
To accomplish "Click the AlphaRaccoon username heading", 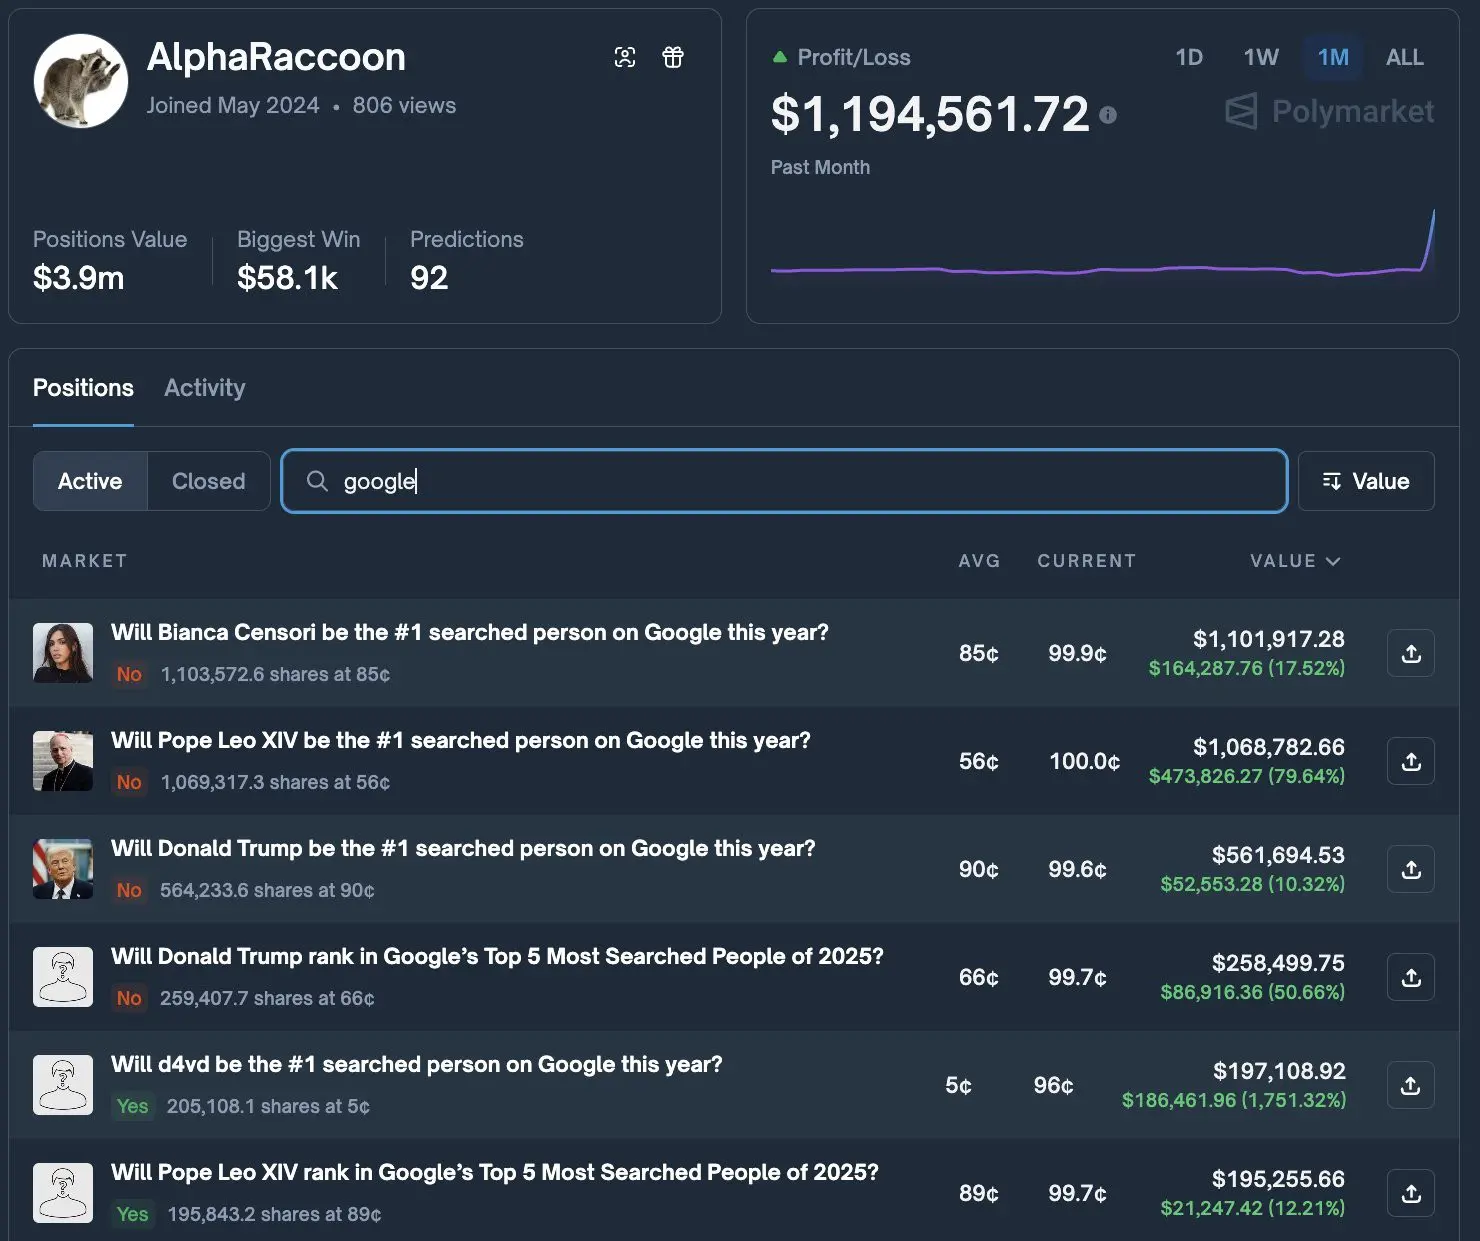I will (276, 57).
